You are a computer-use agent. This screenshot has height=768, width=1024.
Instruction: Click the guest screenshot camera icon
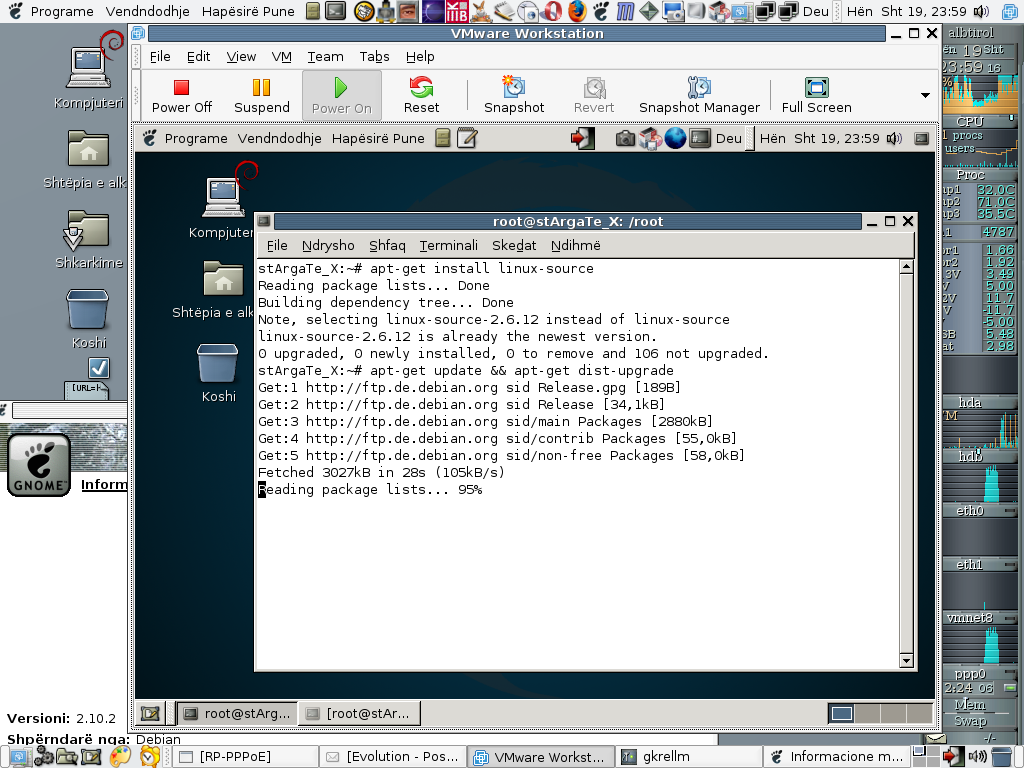625,138
